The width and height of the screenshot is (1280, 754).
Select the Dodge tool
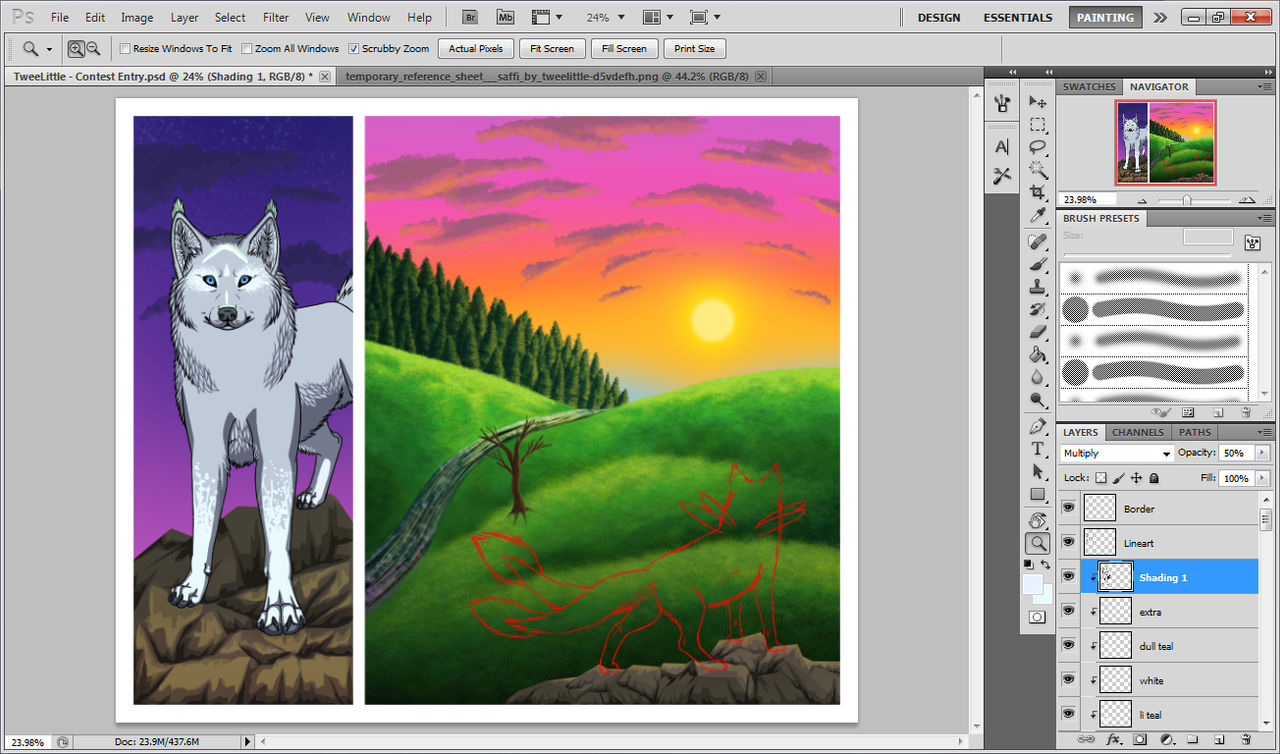click(1038, 400)
